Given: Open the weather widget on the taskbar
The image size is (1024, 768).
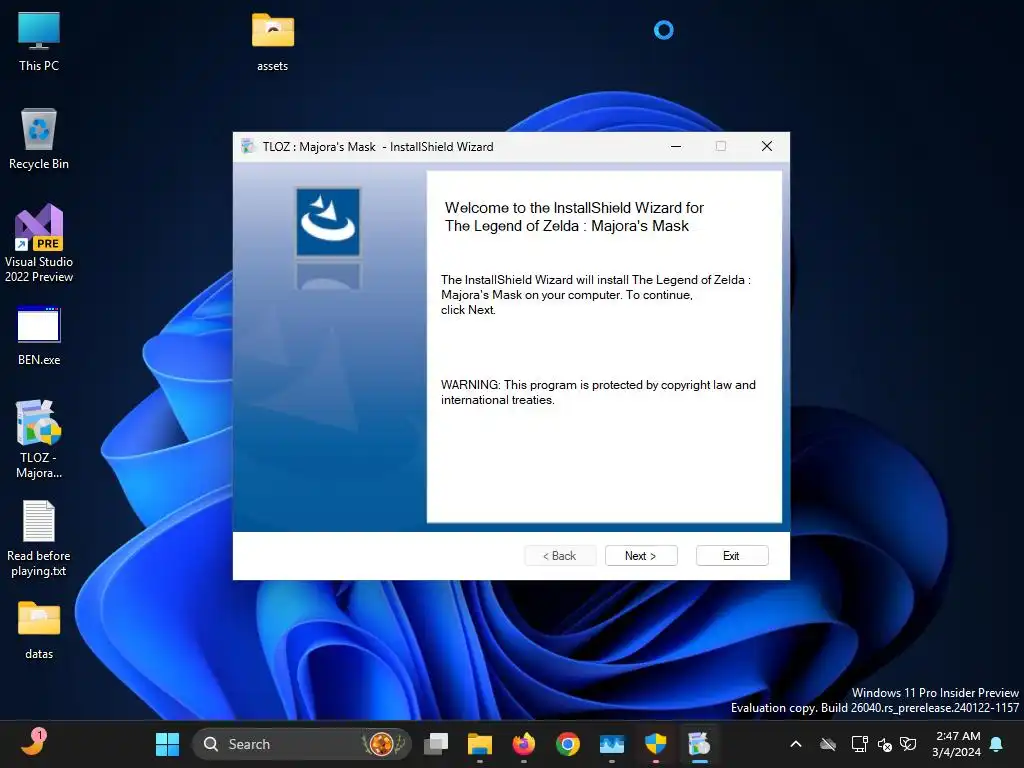Looking at the screenshot, I should pos(33,743).
